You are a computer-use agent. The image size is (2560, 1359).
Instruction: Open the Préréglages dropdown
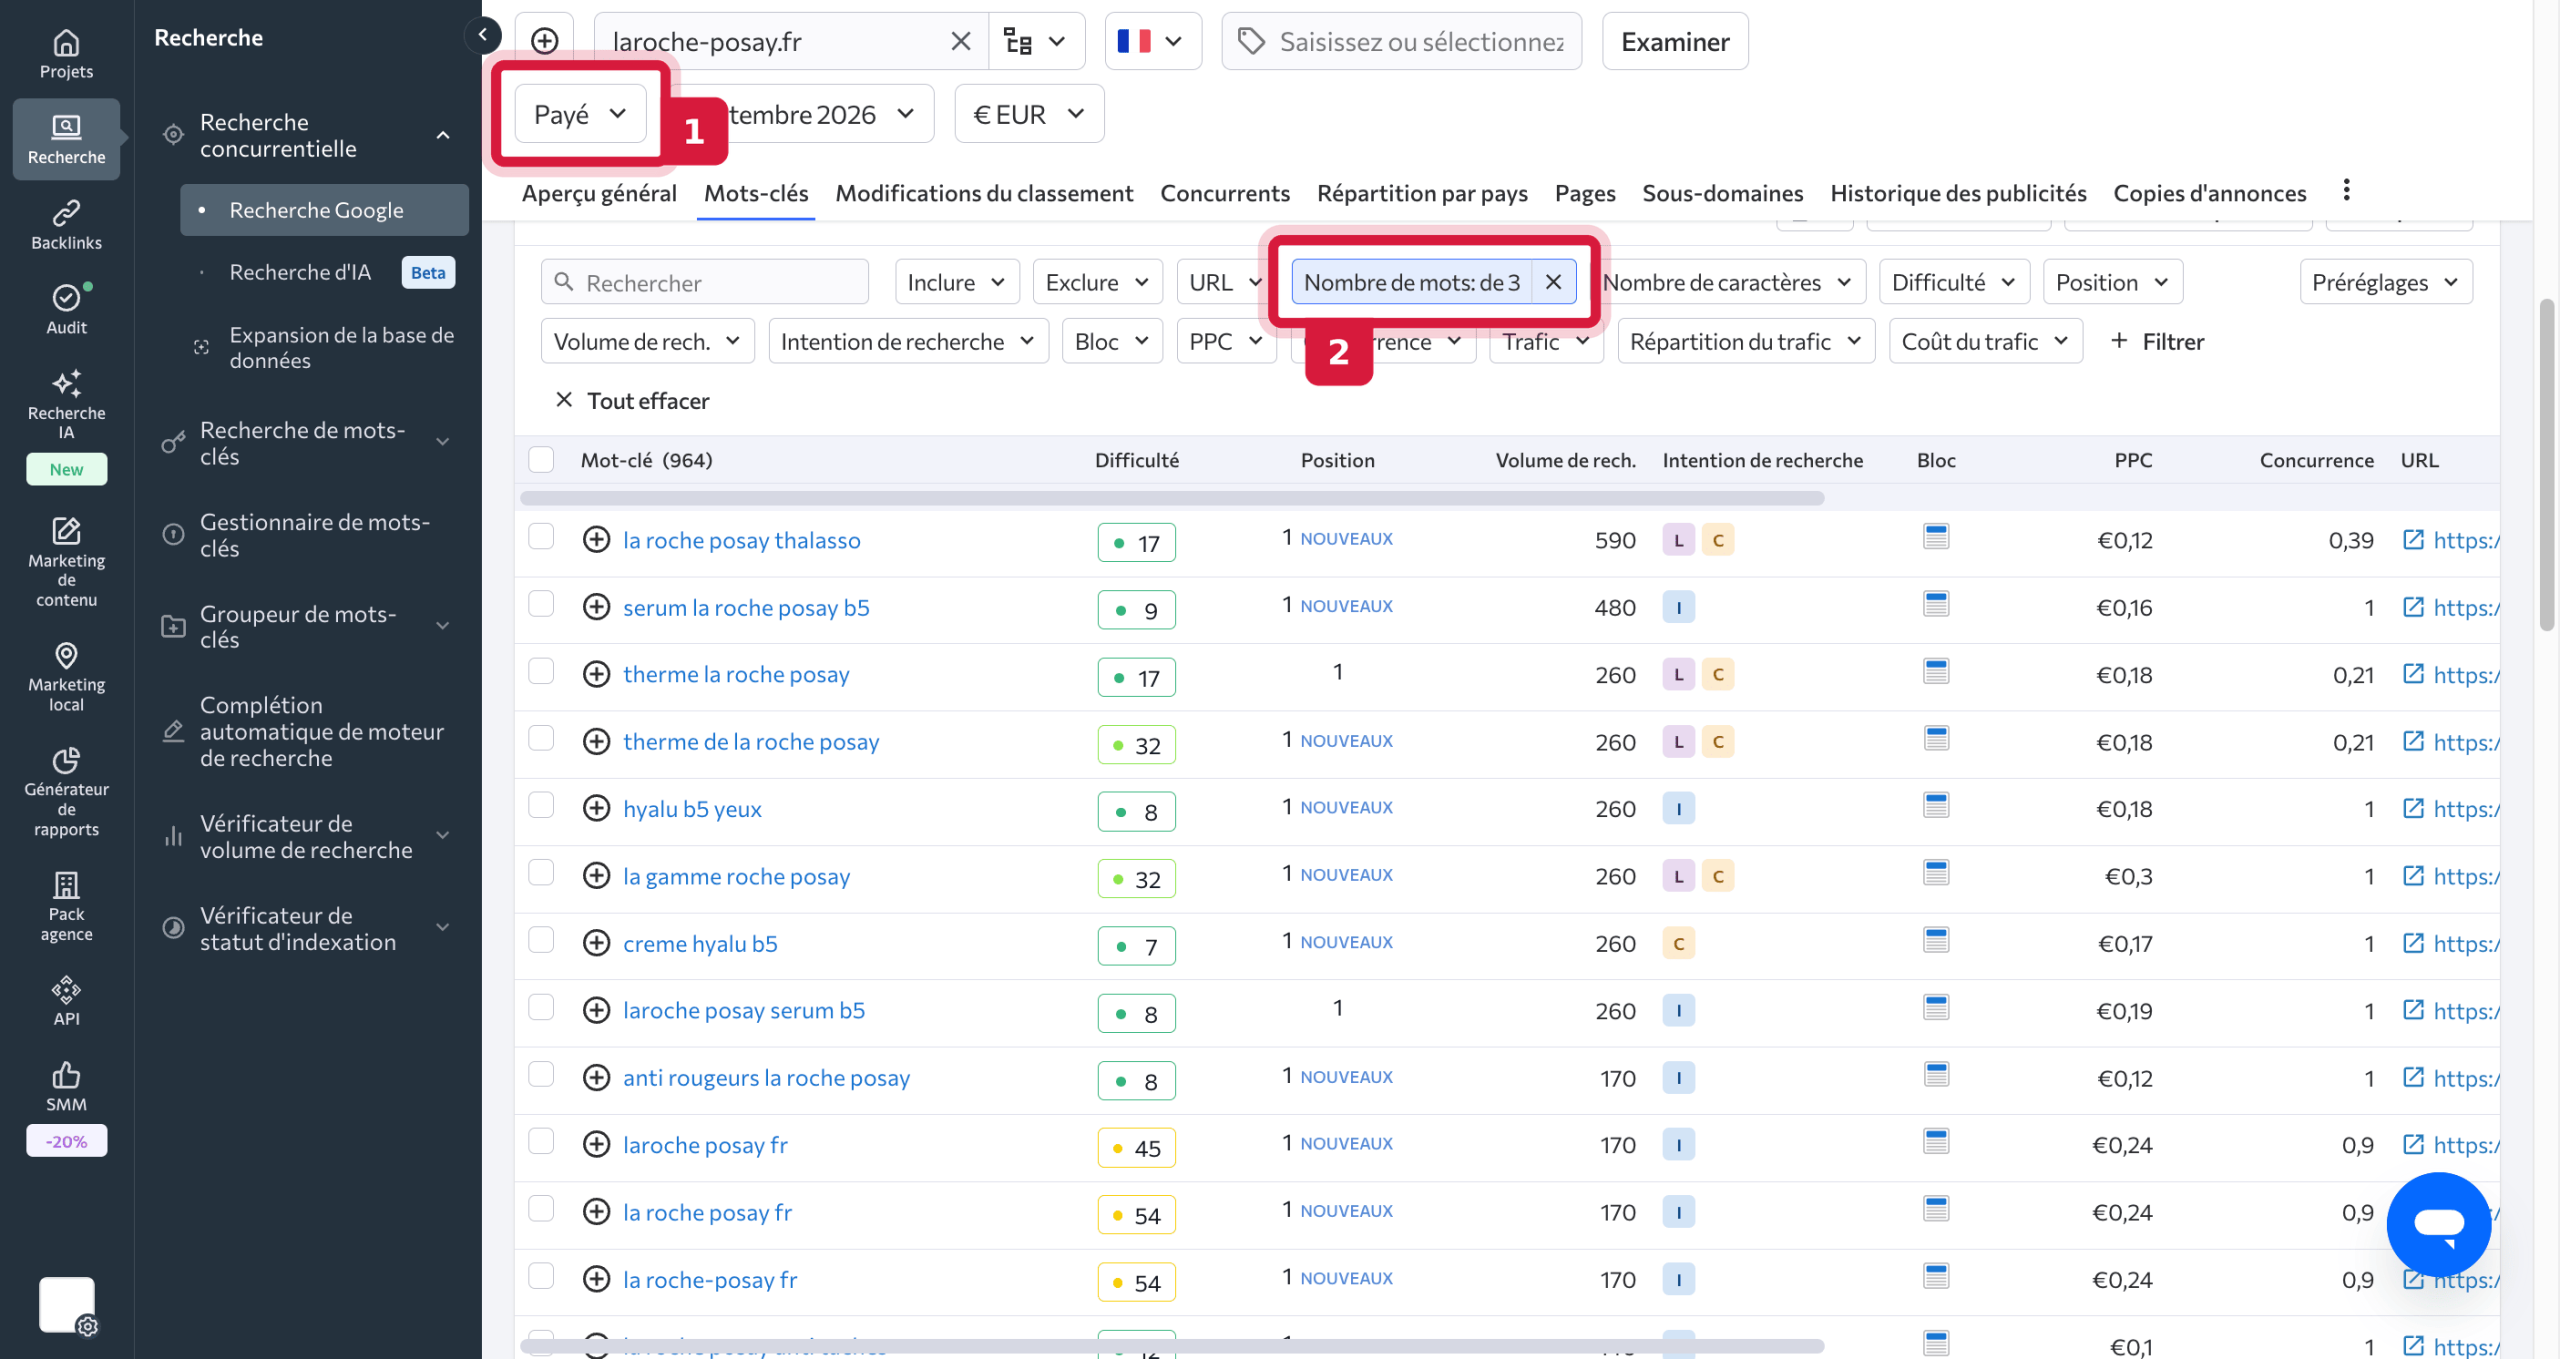2385,282
